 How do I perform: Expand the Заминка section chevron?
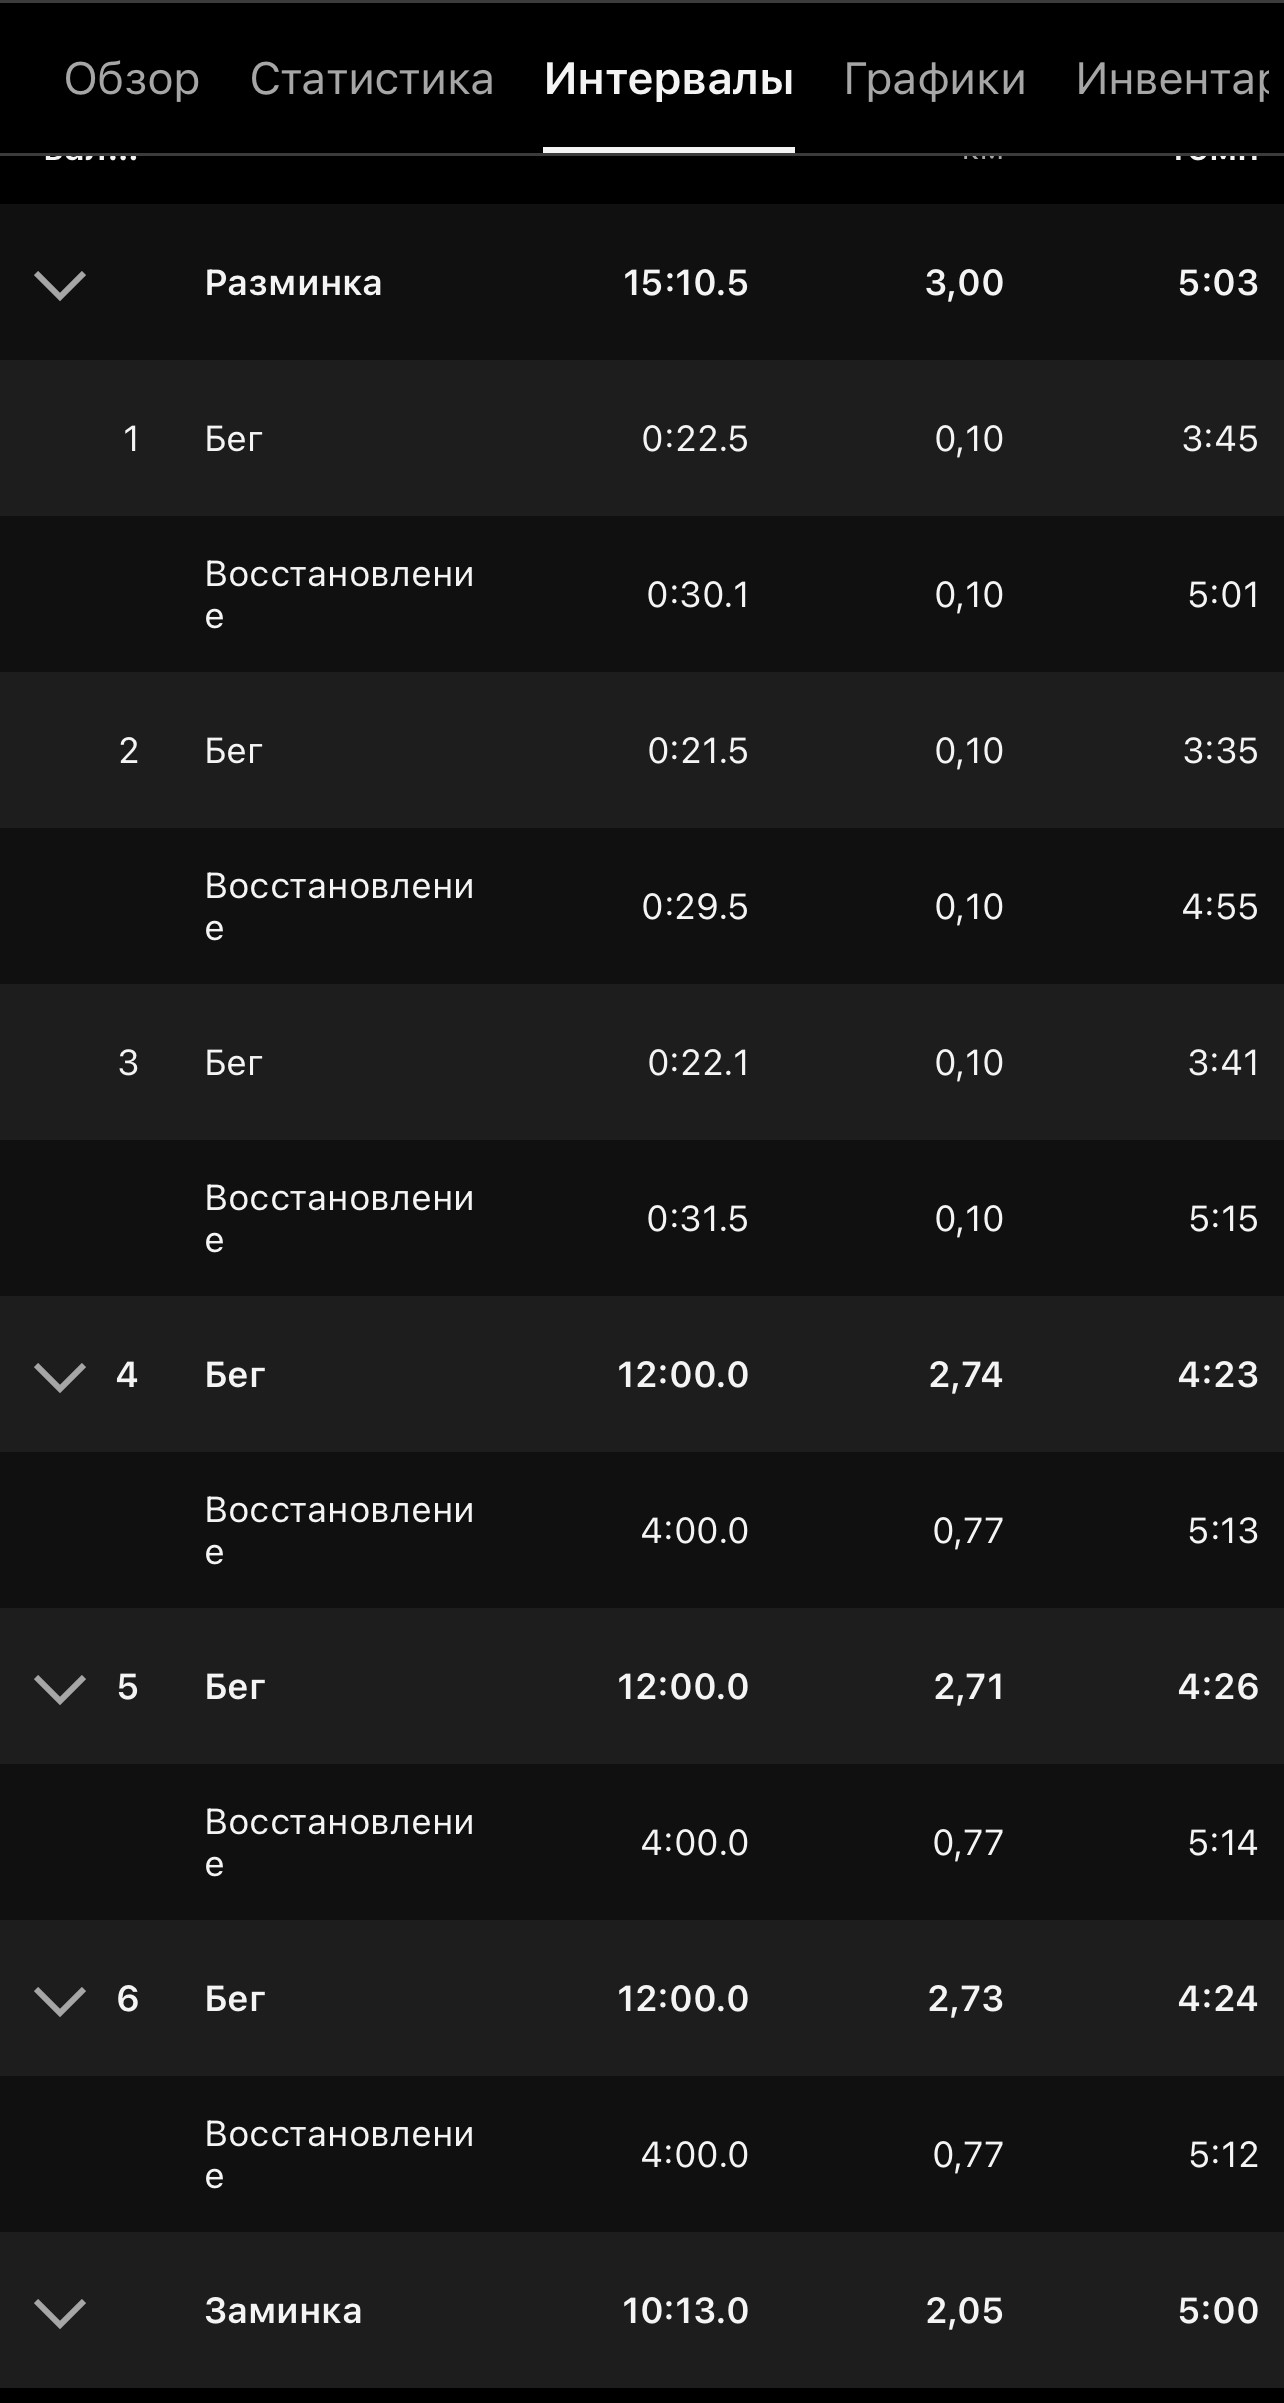click(x=60, y=2313)
